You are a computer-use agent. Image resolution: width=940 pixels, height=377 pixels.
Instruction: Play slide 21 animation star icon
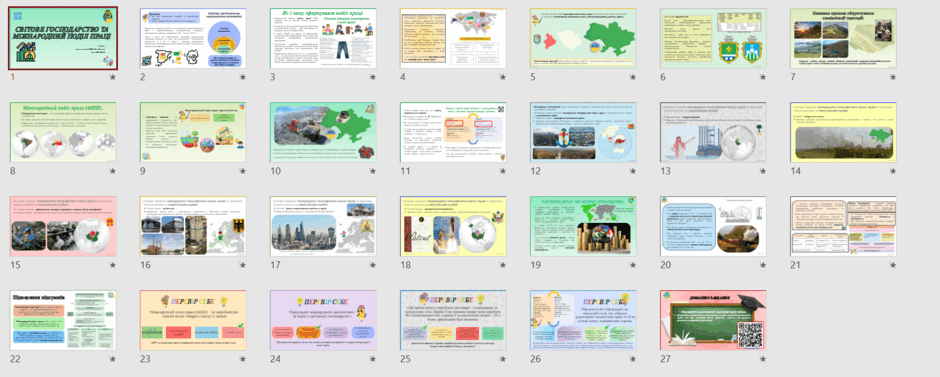tap(893, 266)
